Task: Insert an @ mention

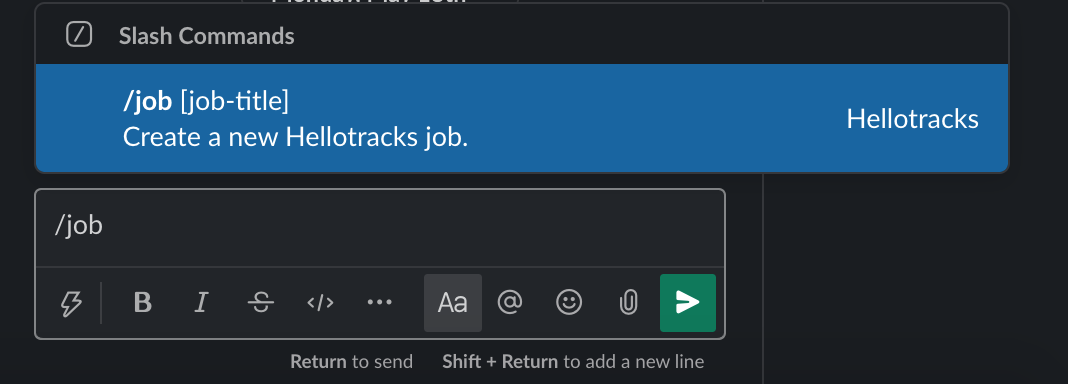Action: 509,302
